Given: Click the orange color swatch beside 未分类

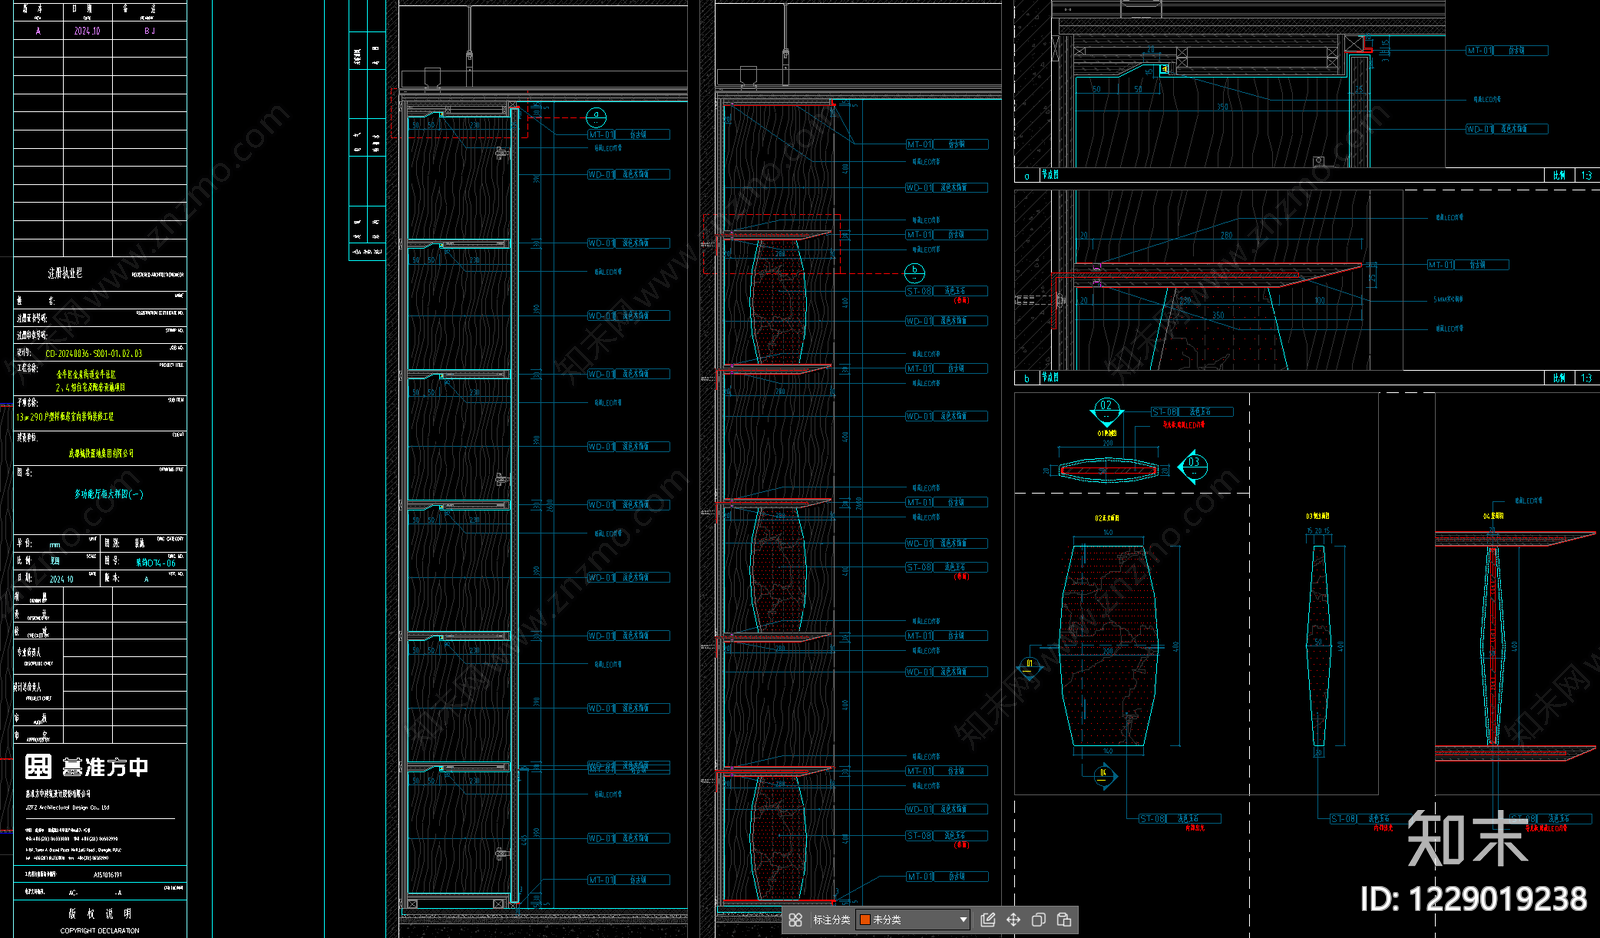Looking at the screenshot, I should [865, 920].
